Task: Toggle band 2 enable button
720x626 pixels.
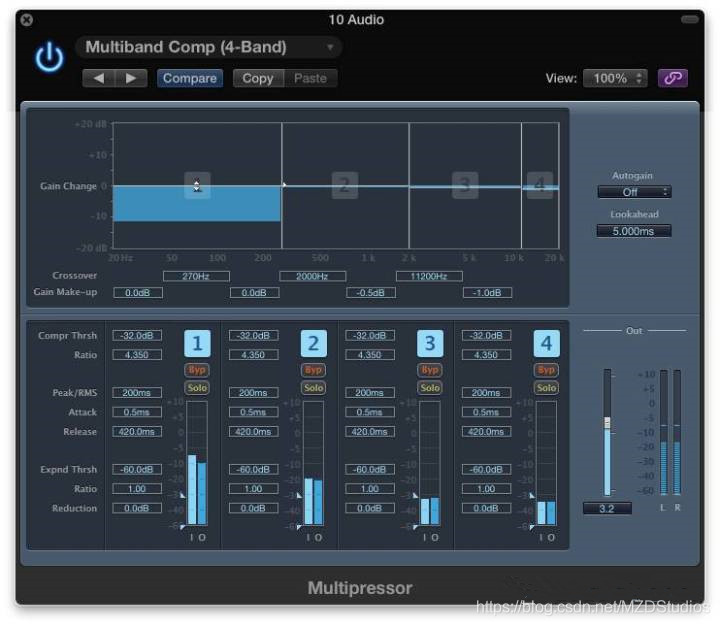Action: [x=314, y=344]
